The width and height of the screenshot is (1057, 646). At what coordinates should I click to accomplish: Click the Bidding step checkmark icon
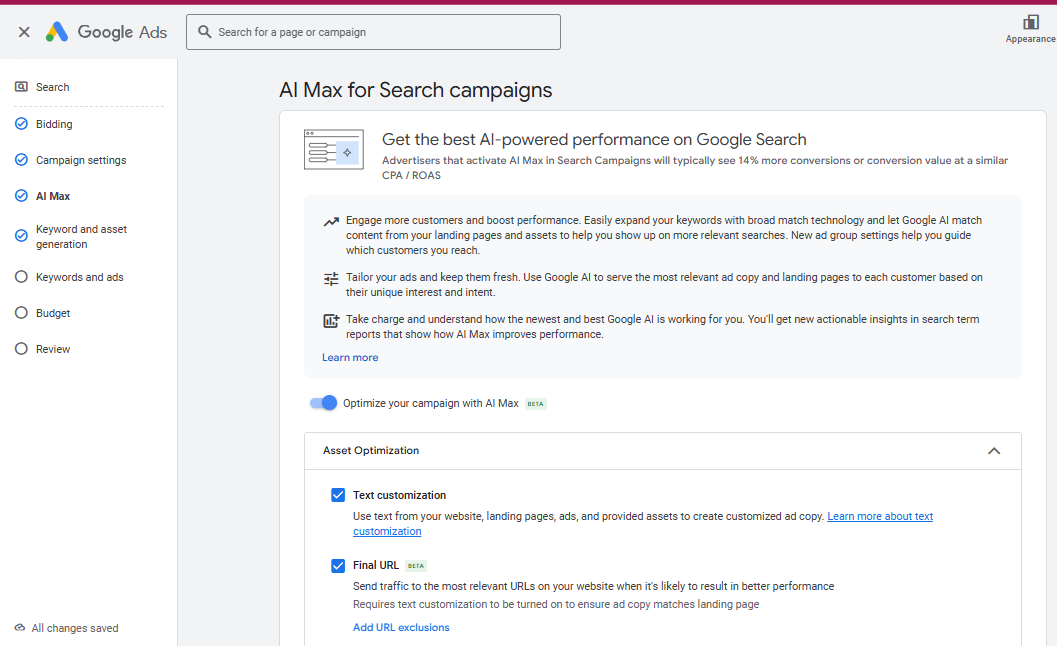click(21, 124)
